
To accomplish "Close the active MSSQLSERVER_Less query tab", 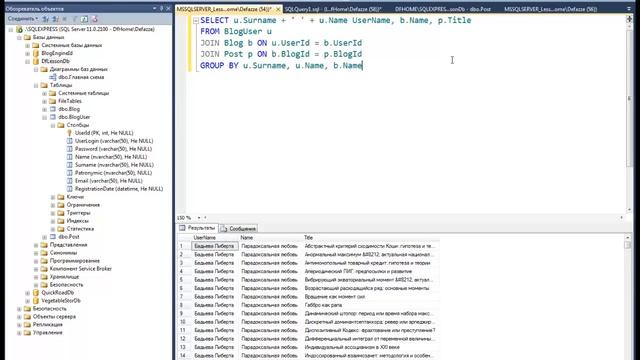I will (278, 9).
